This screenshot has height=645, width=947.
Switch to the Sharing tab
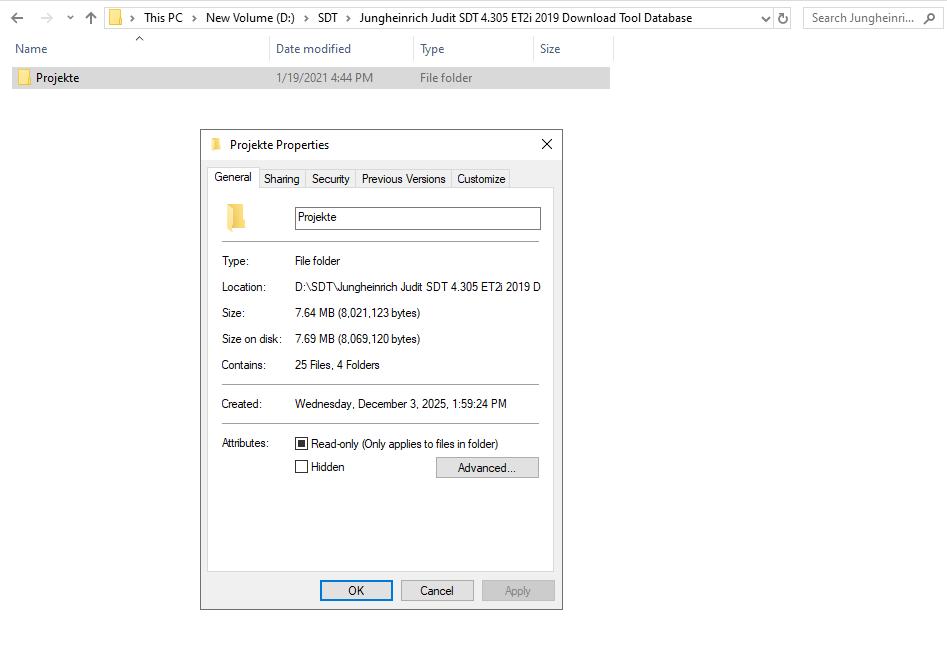click(x=281, y=179)
